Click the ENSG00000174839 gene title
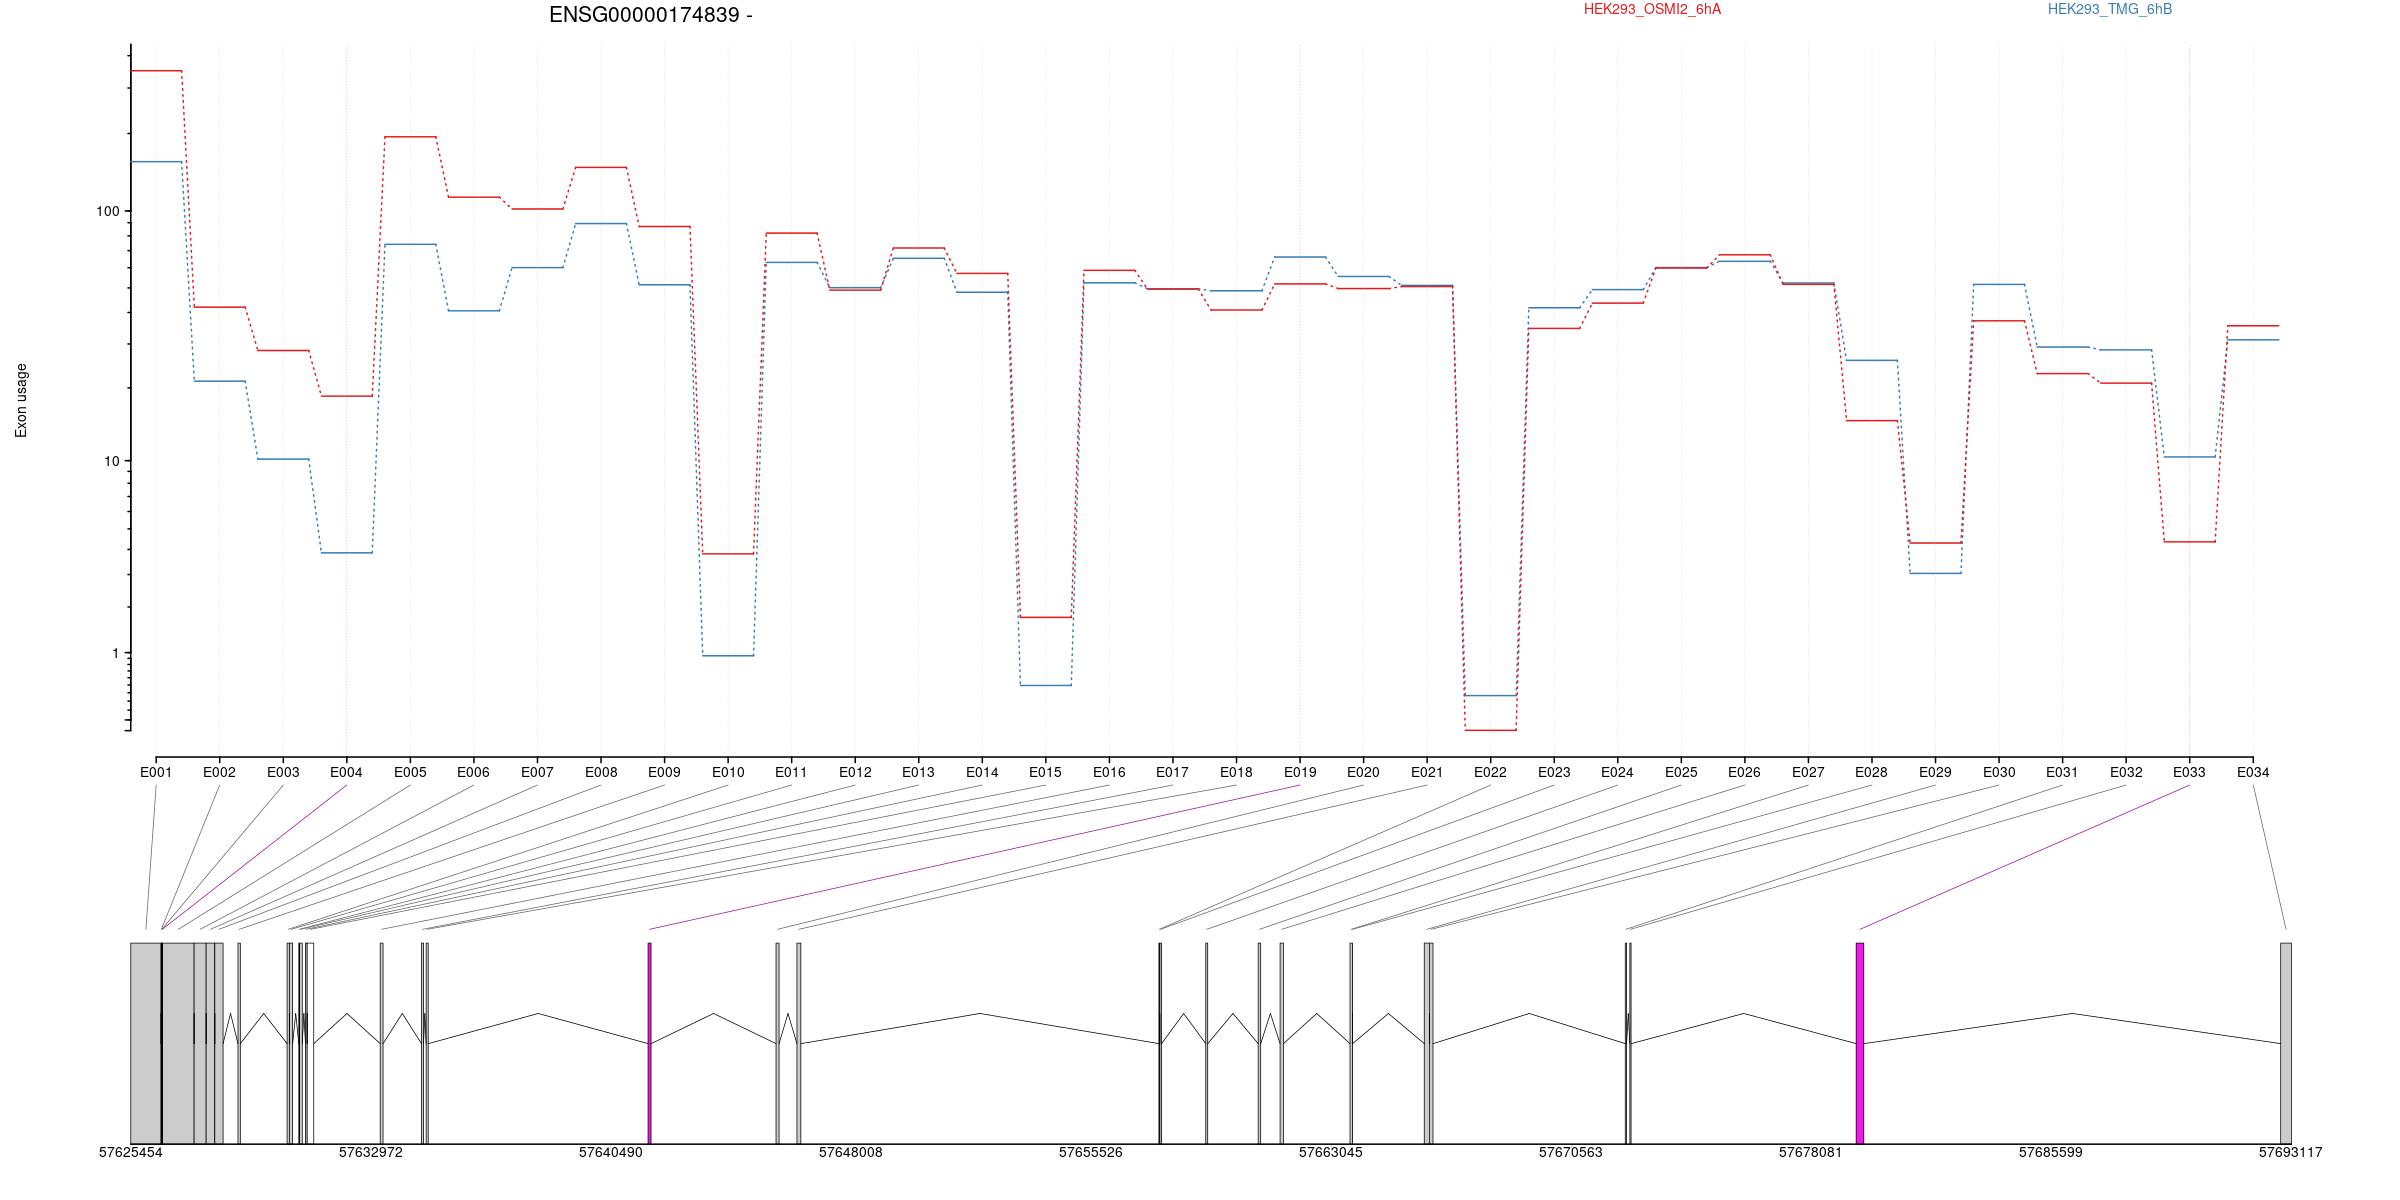 click(x=651, y=15)
